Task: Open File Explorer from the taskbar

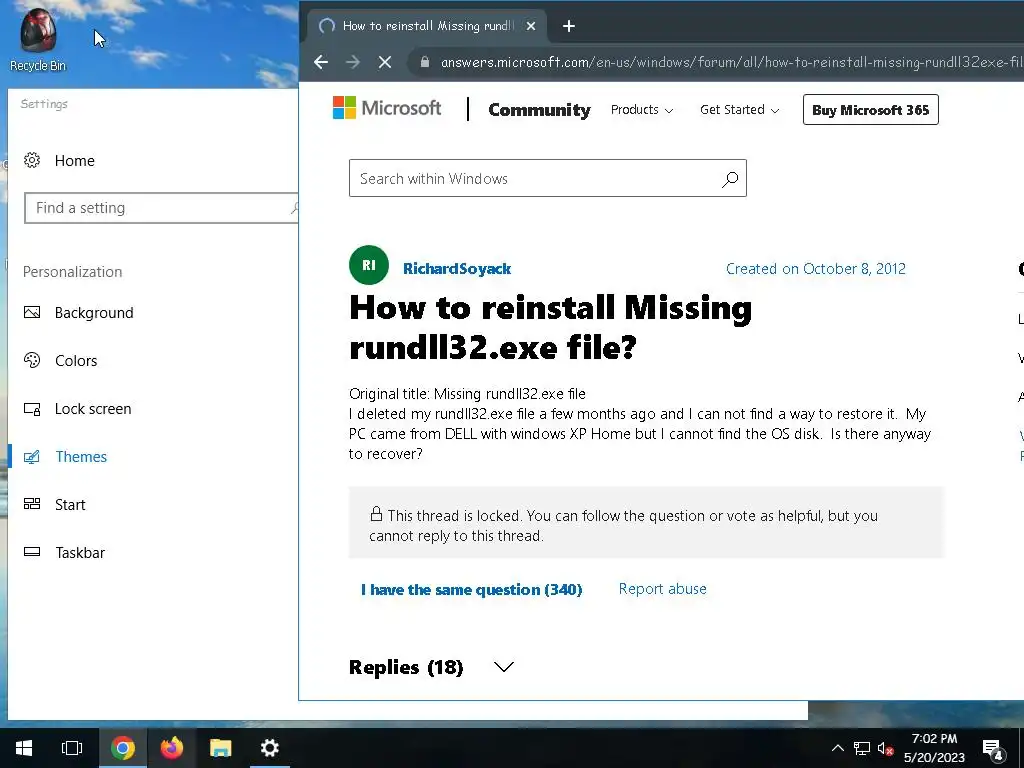Action: coord(221,748)
